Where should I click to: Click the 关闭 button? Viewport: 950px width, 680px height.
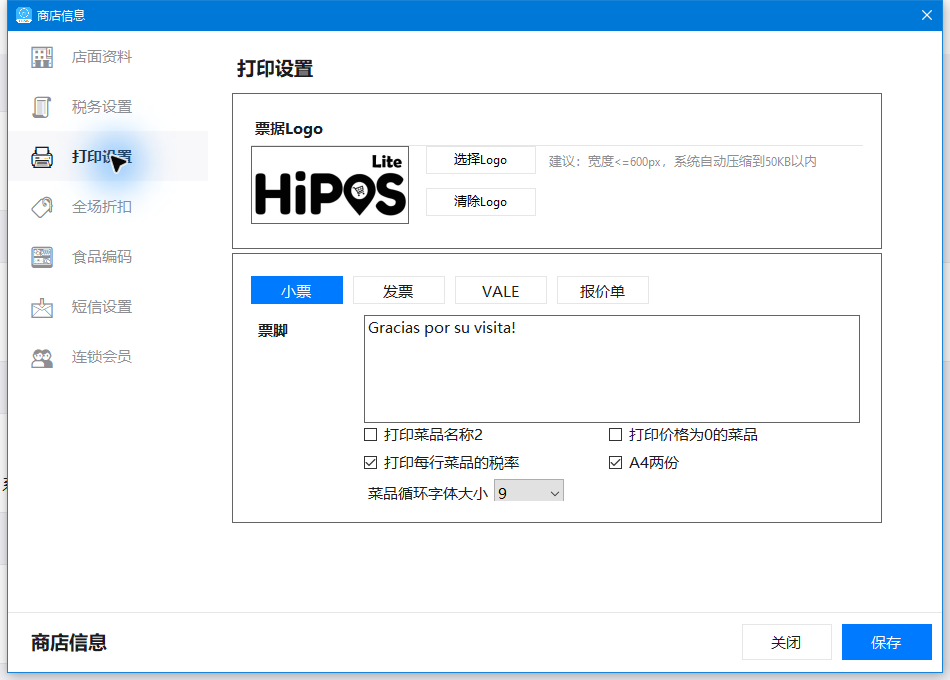(x=786, y=642)
